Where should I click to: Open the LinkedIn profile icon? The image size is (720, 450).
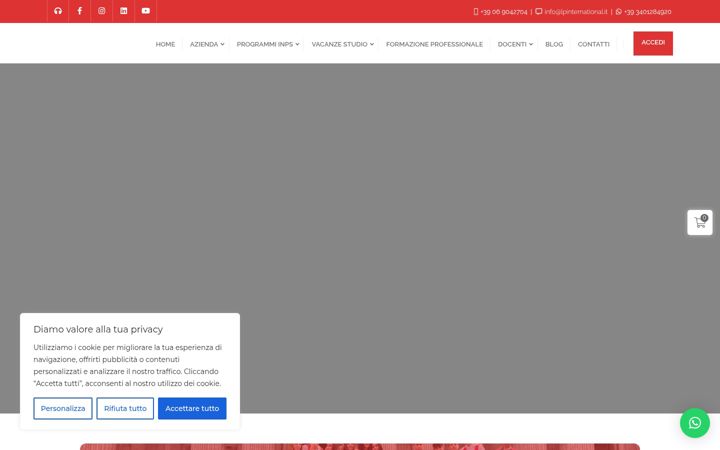point(124,11)
